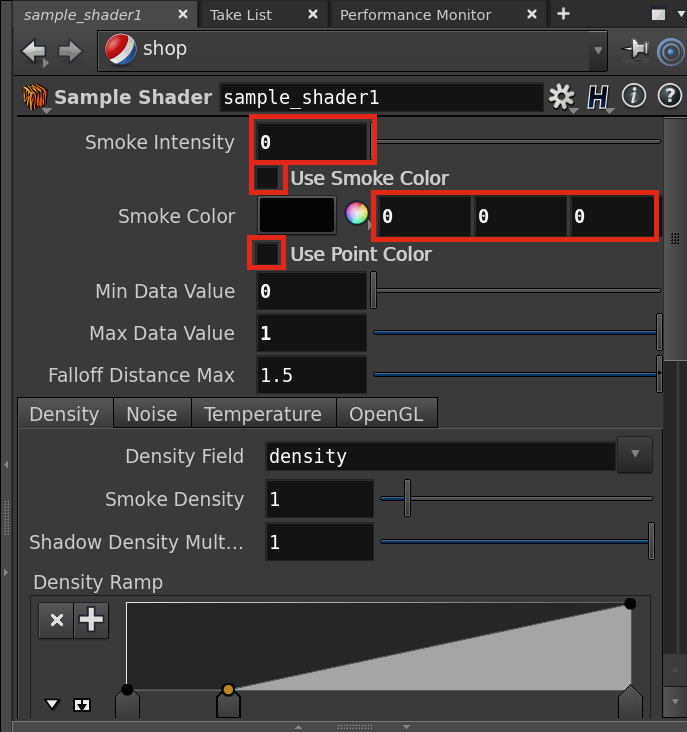Go back with the left arrow
Screen dimensions: 687x732
(34, 51)
